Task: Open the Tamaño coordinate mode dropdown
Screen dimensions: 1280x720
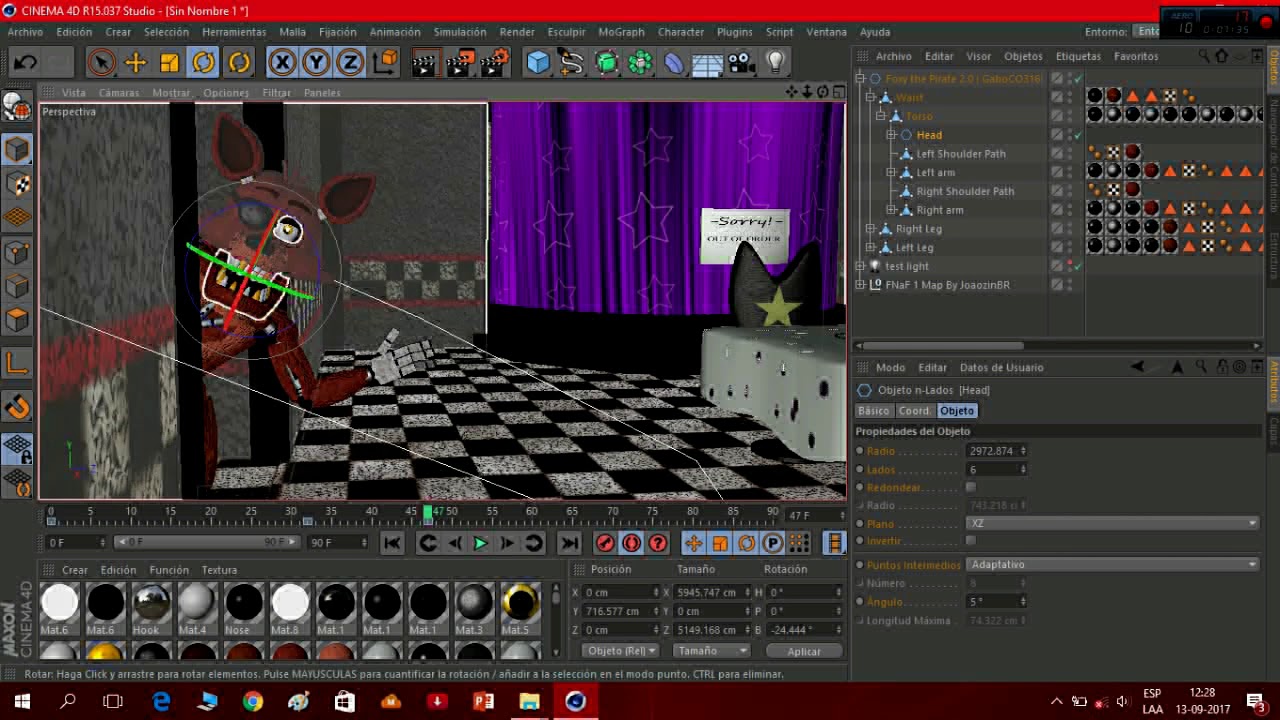Action: [711, 651]
